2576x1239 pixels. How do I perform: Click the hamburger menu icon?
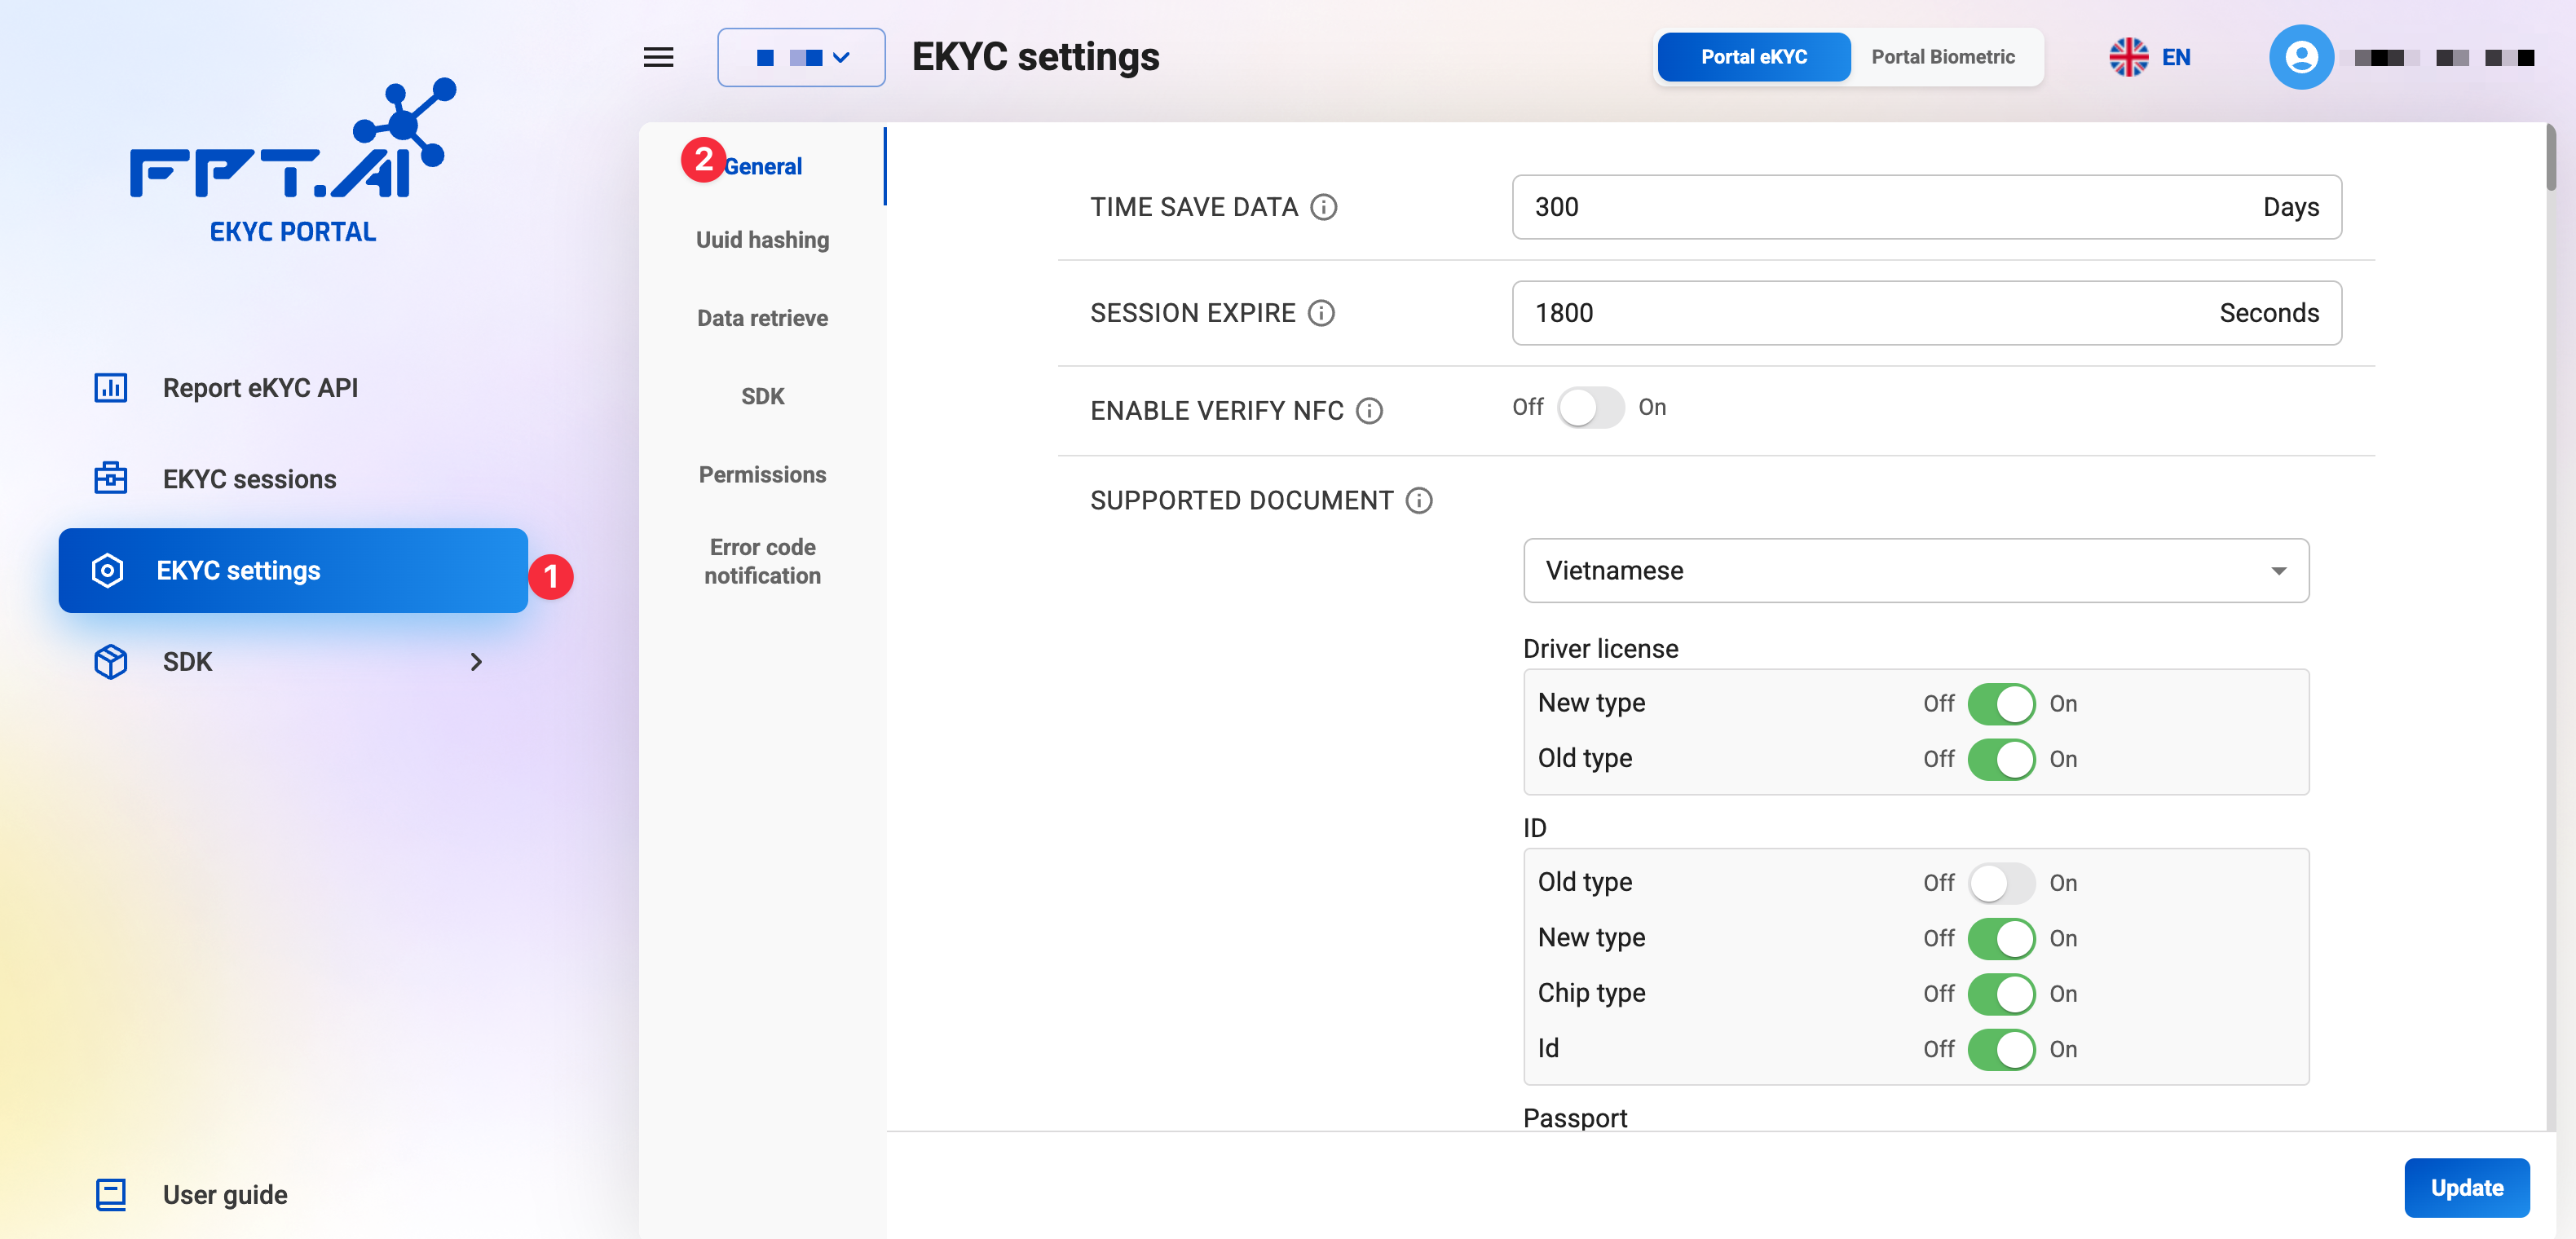tap(658, 57)
